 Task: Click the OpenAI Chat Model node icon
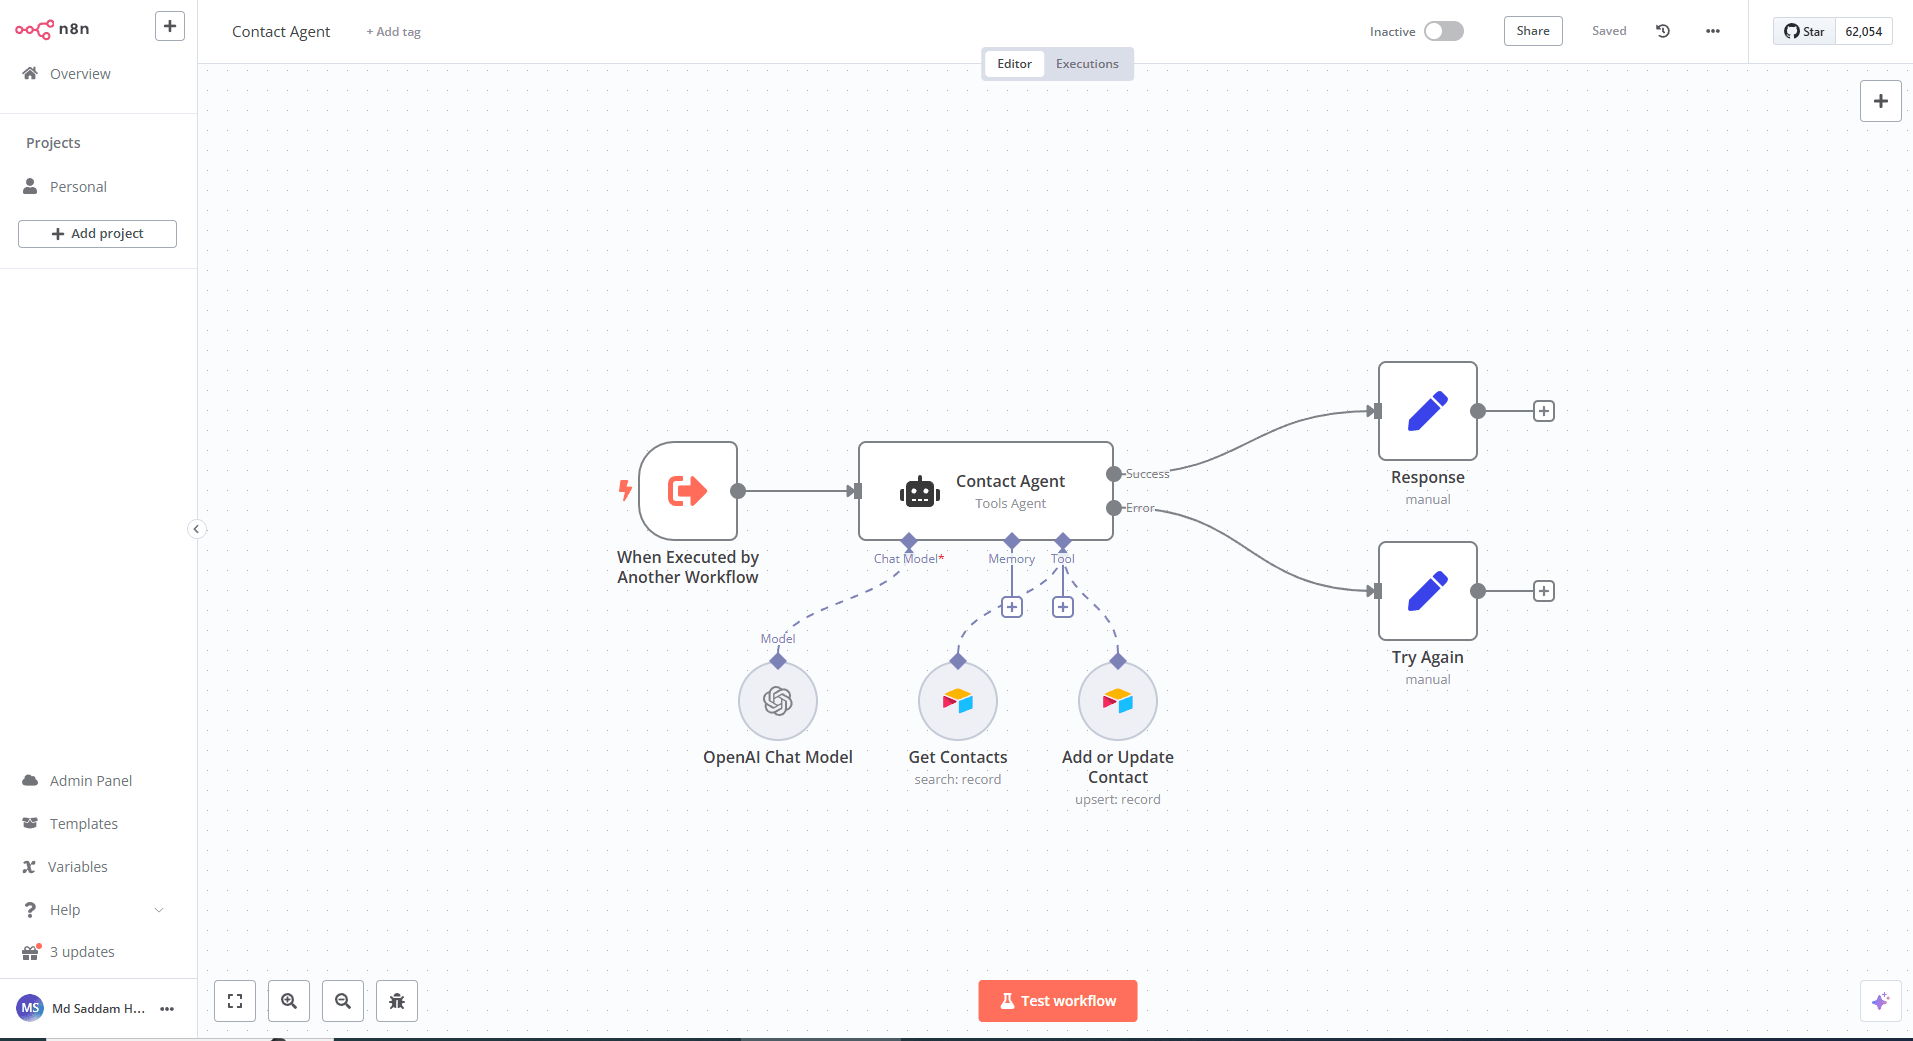point(777,701)
